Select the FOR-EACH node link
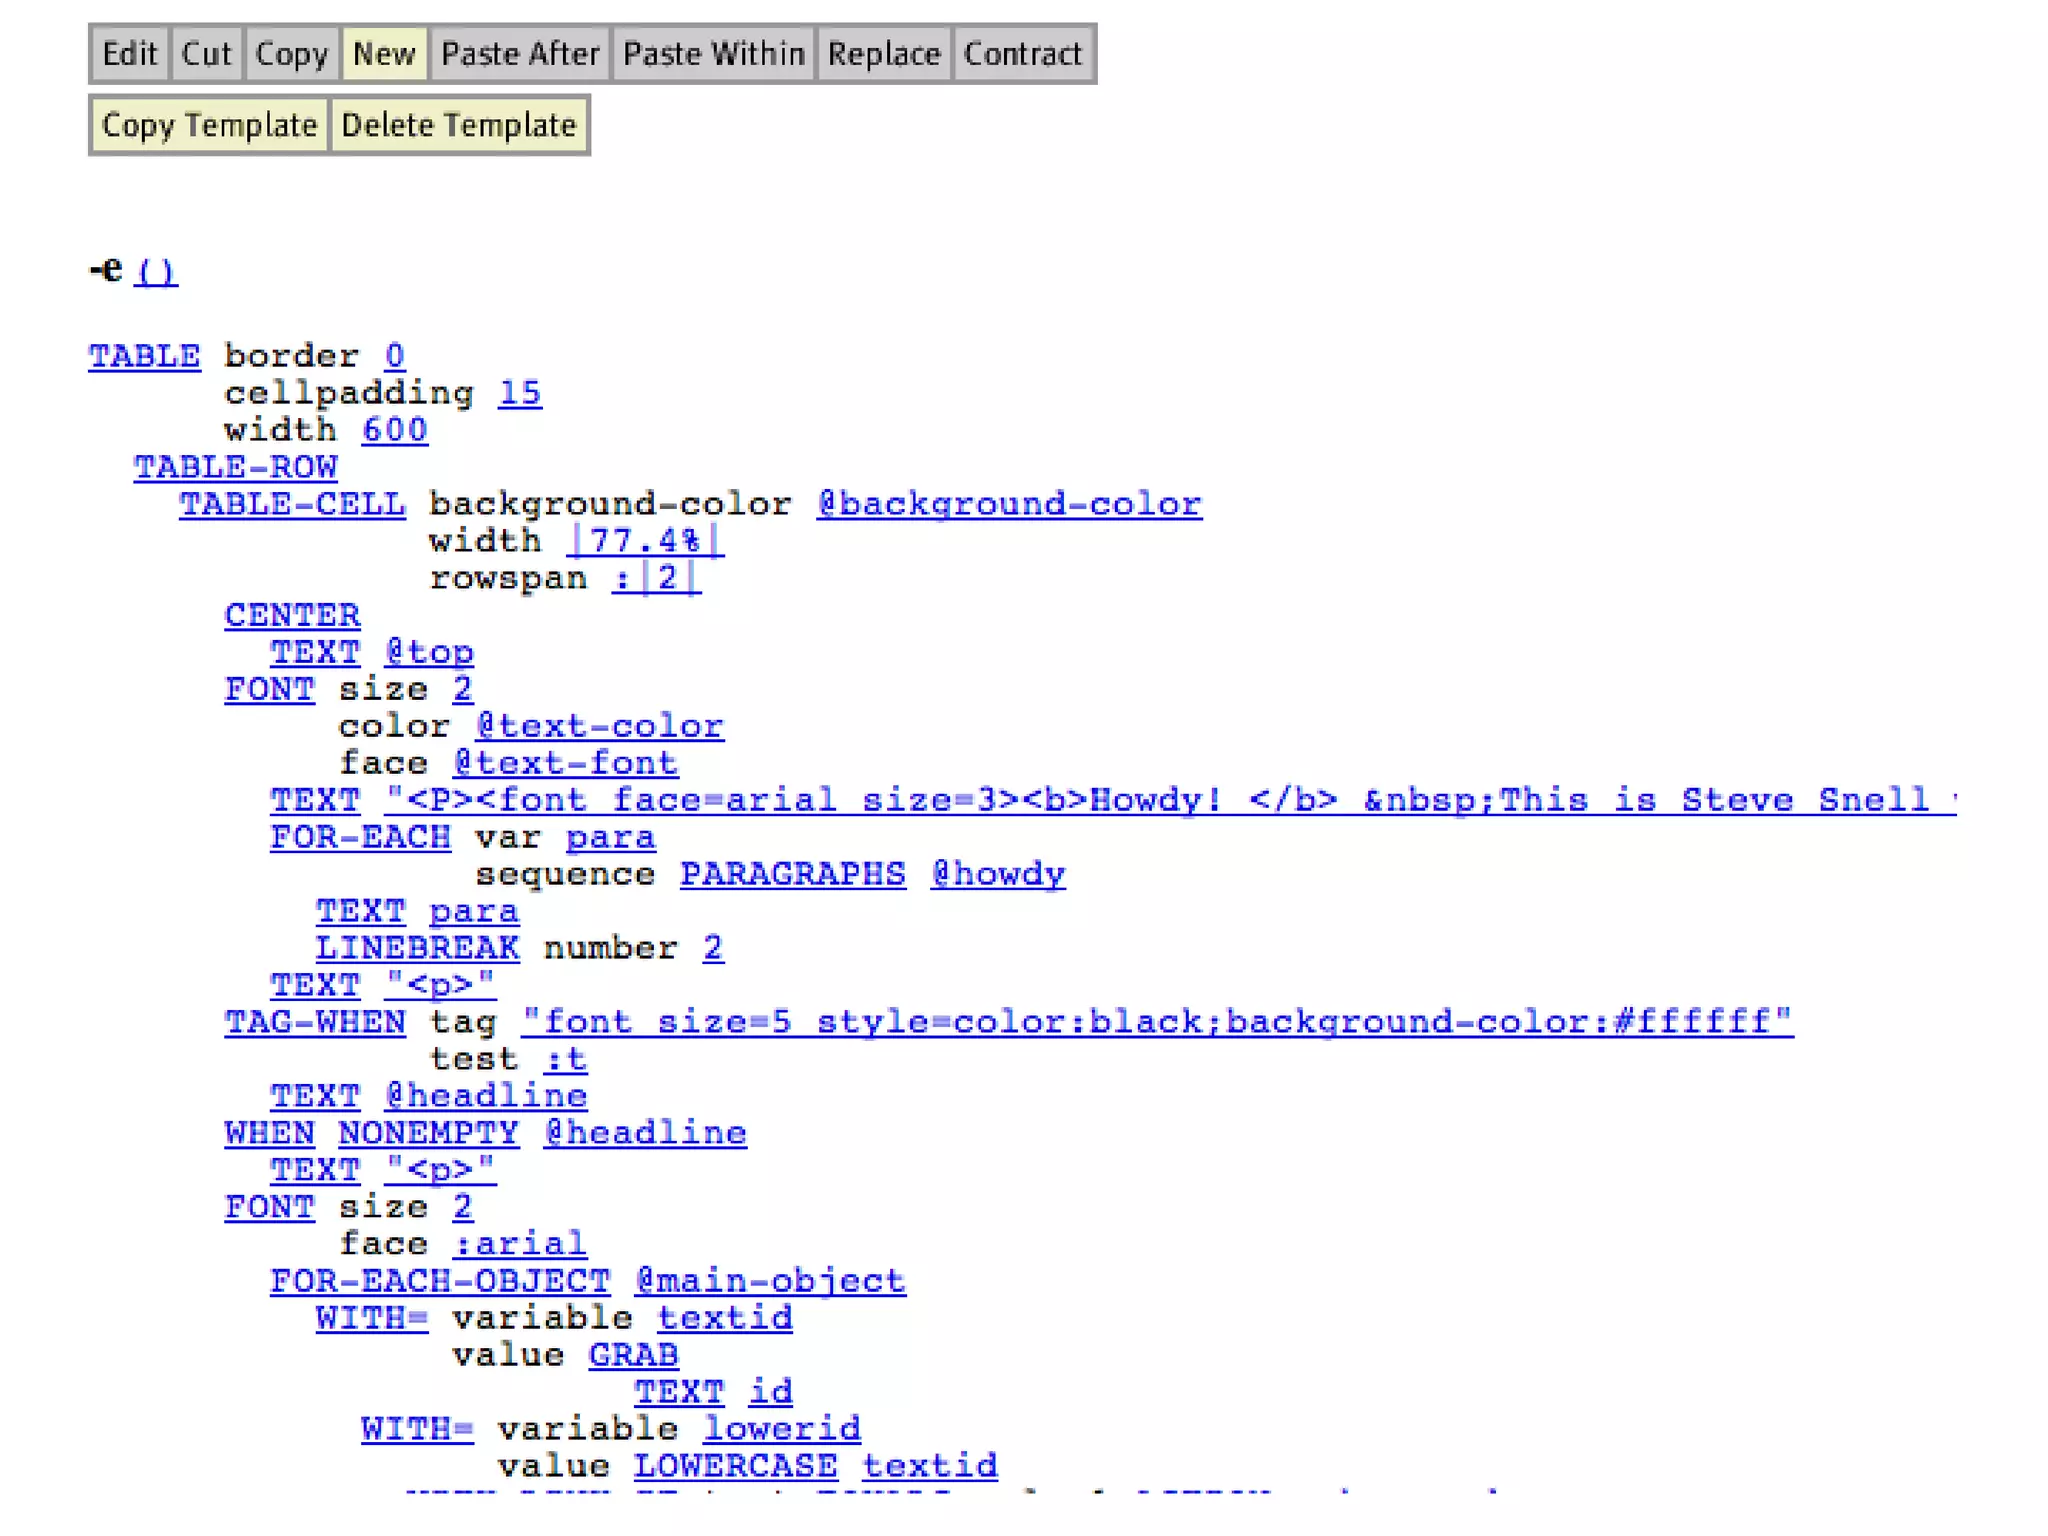Image resolution: width=2048 pixels, height=1536 pixels. pos(360,837)
